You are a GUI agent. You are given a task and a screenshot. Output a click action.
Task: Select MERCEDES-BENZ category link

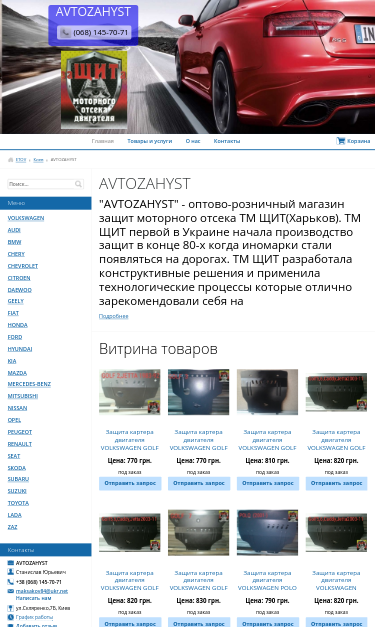pos(29,384)
